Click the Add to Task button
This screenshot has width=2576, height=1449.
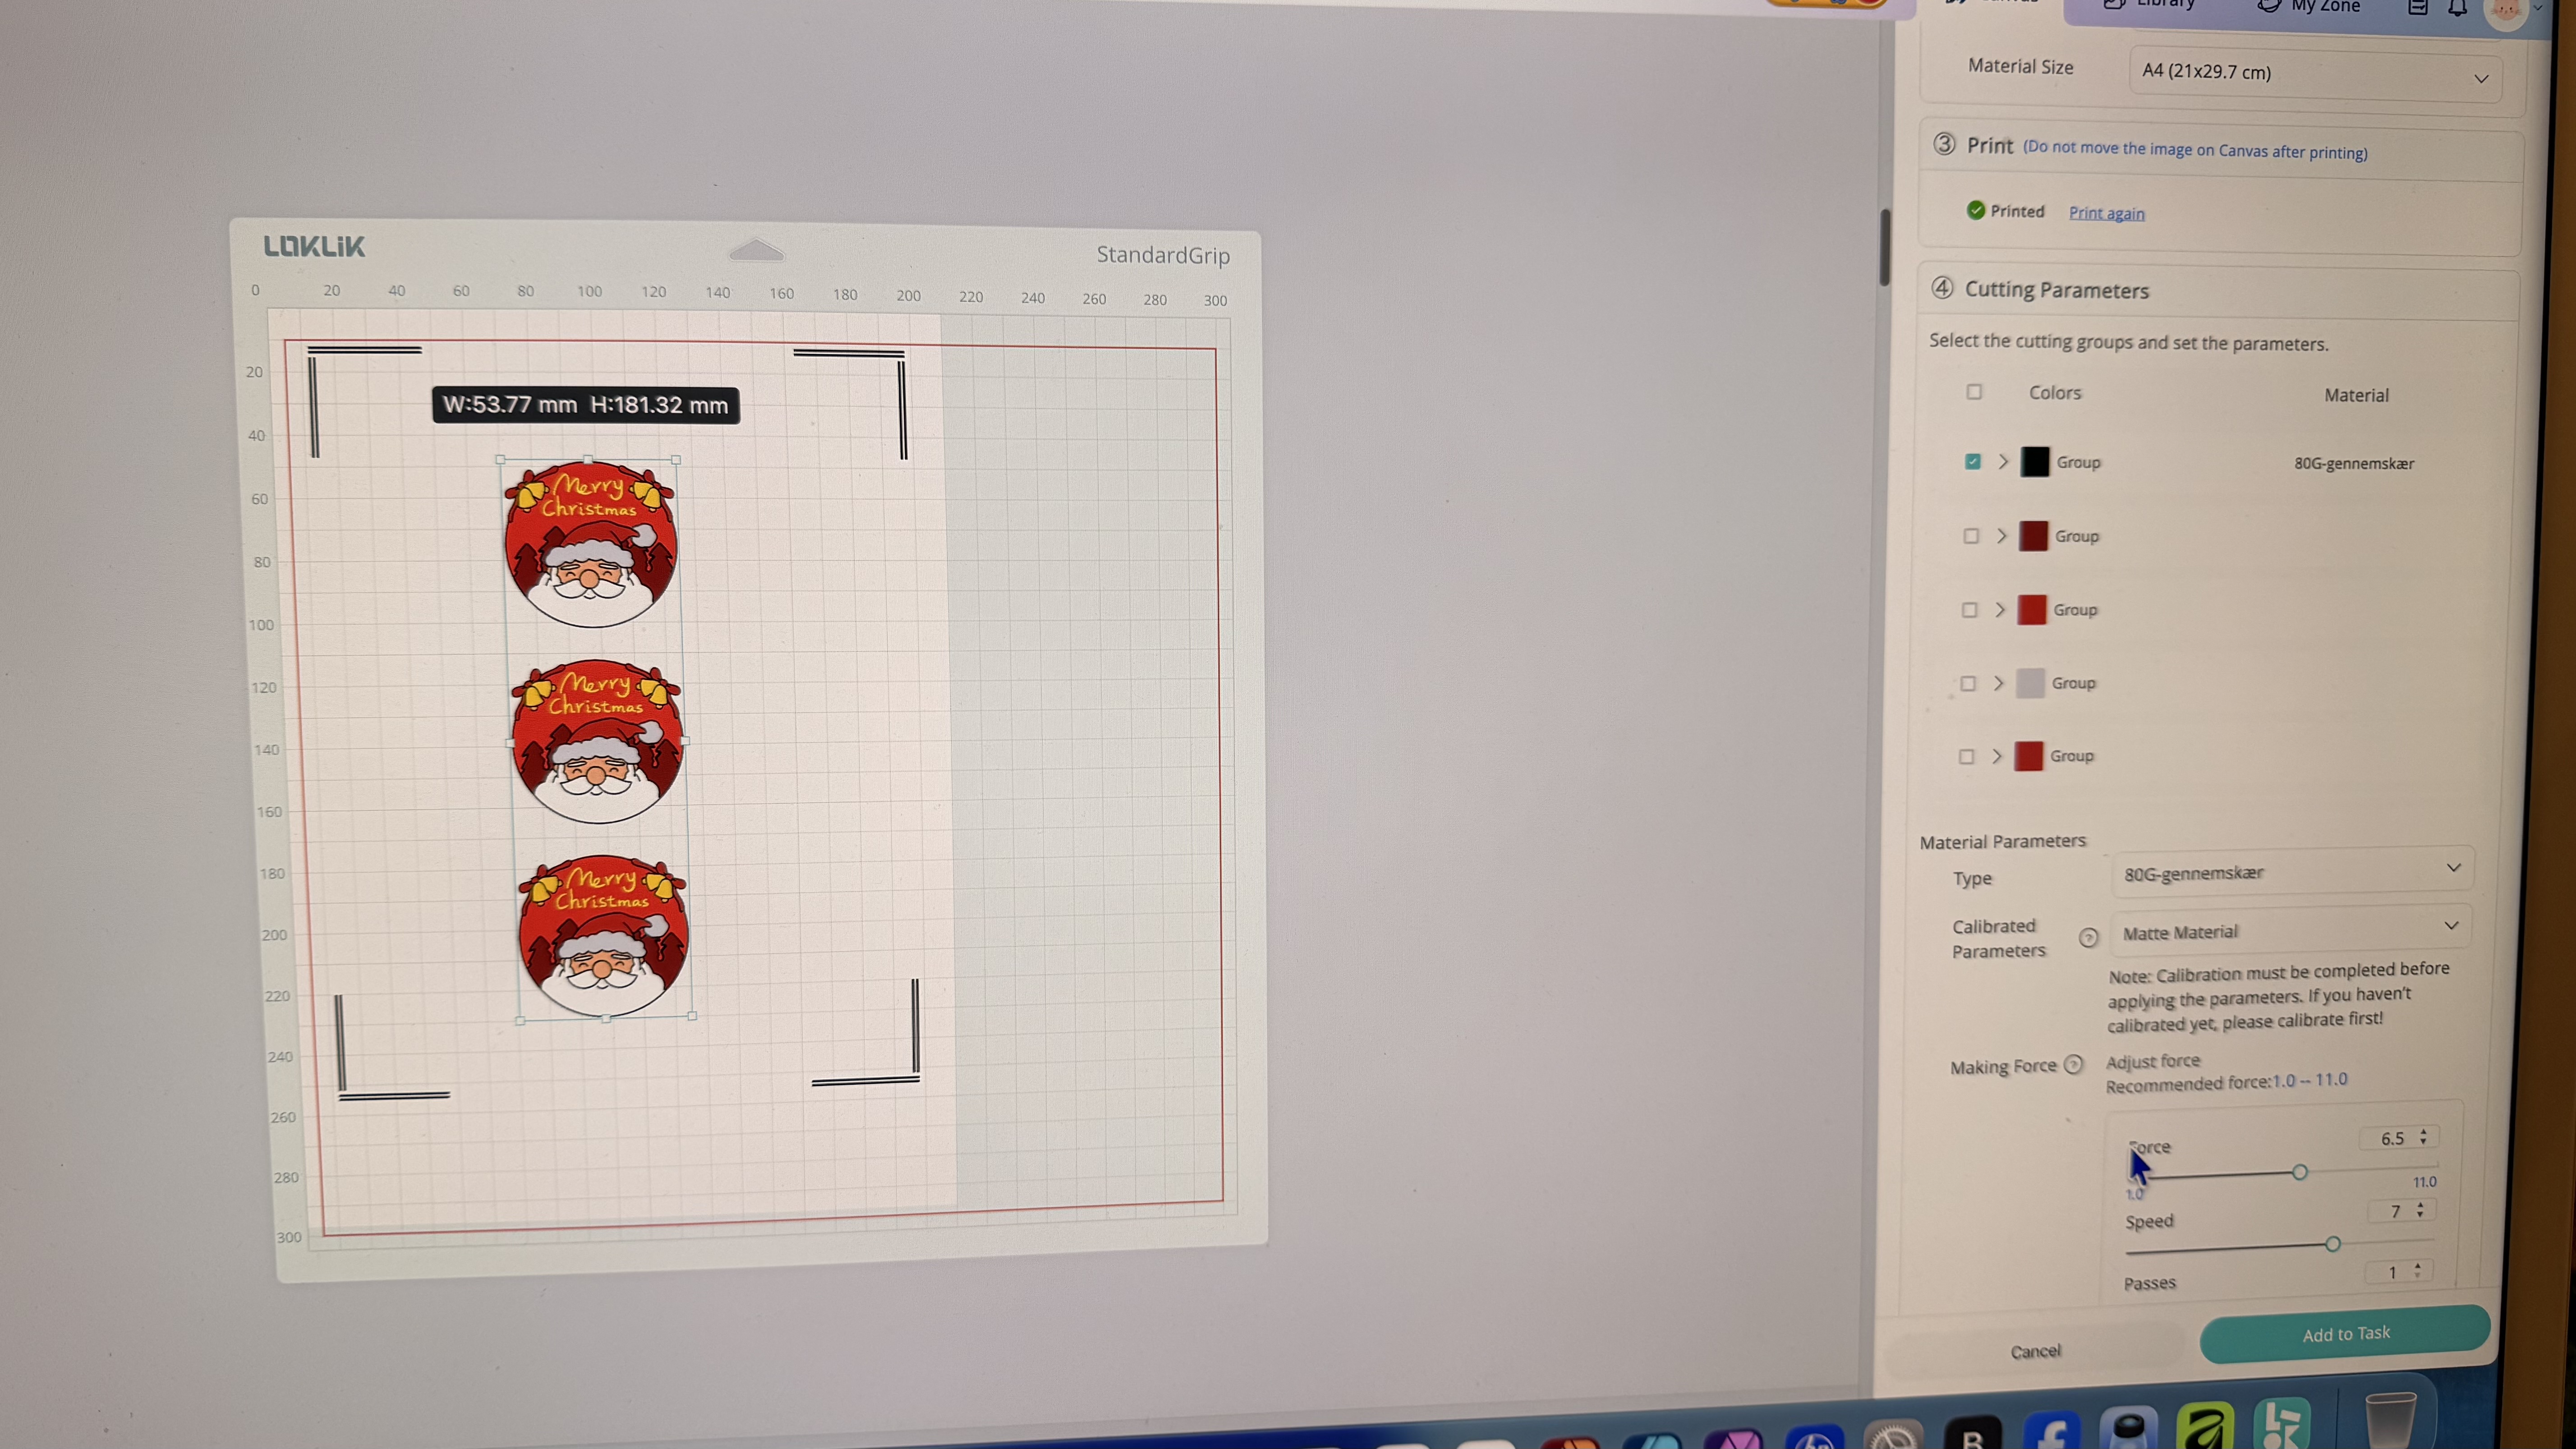coord(2344,1334)
